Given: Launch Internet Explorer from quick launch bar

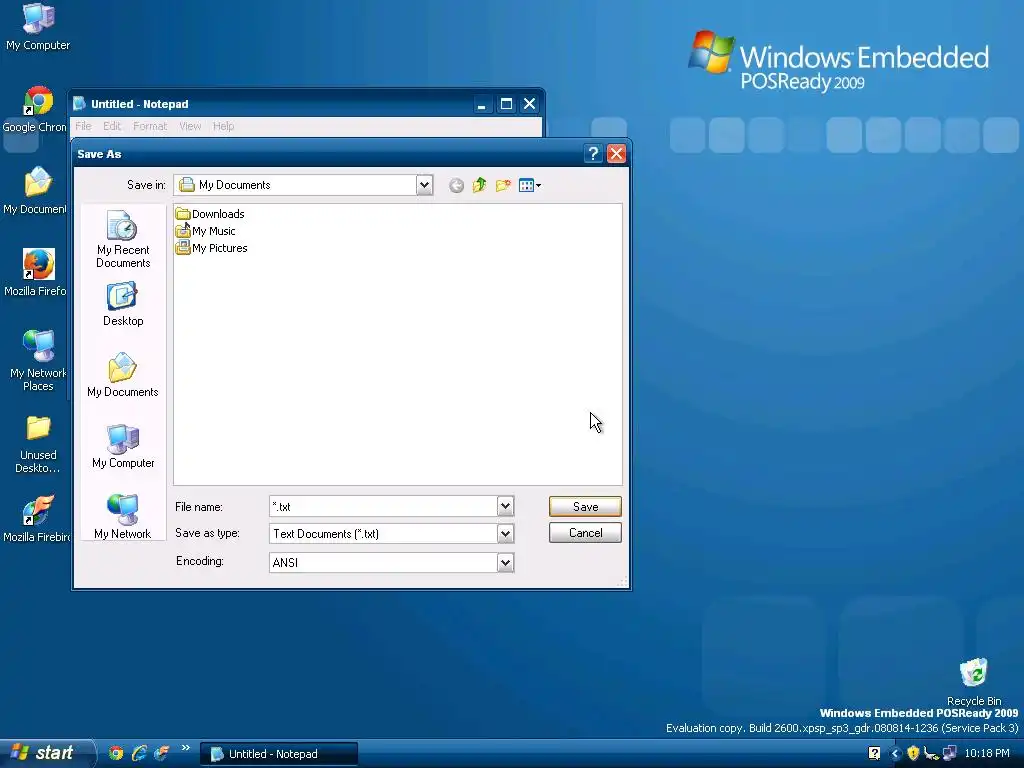Looking at the screenshot, I should click(138, 753).
